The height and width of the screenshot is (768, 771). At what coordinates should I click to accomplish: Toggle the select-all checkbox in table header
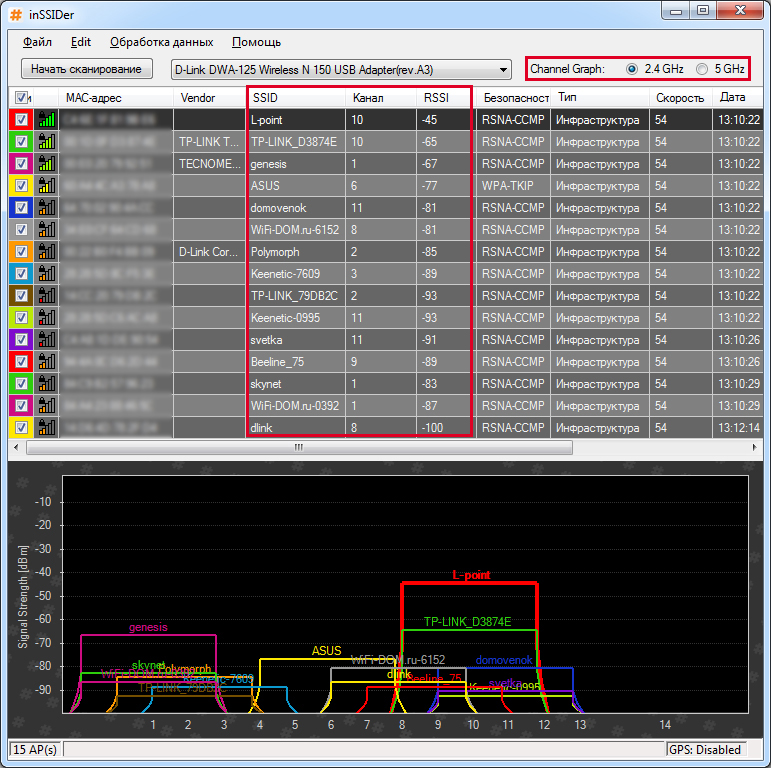point(21,97)
